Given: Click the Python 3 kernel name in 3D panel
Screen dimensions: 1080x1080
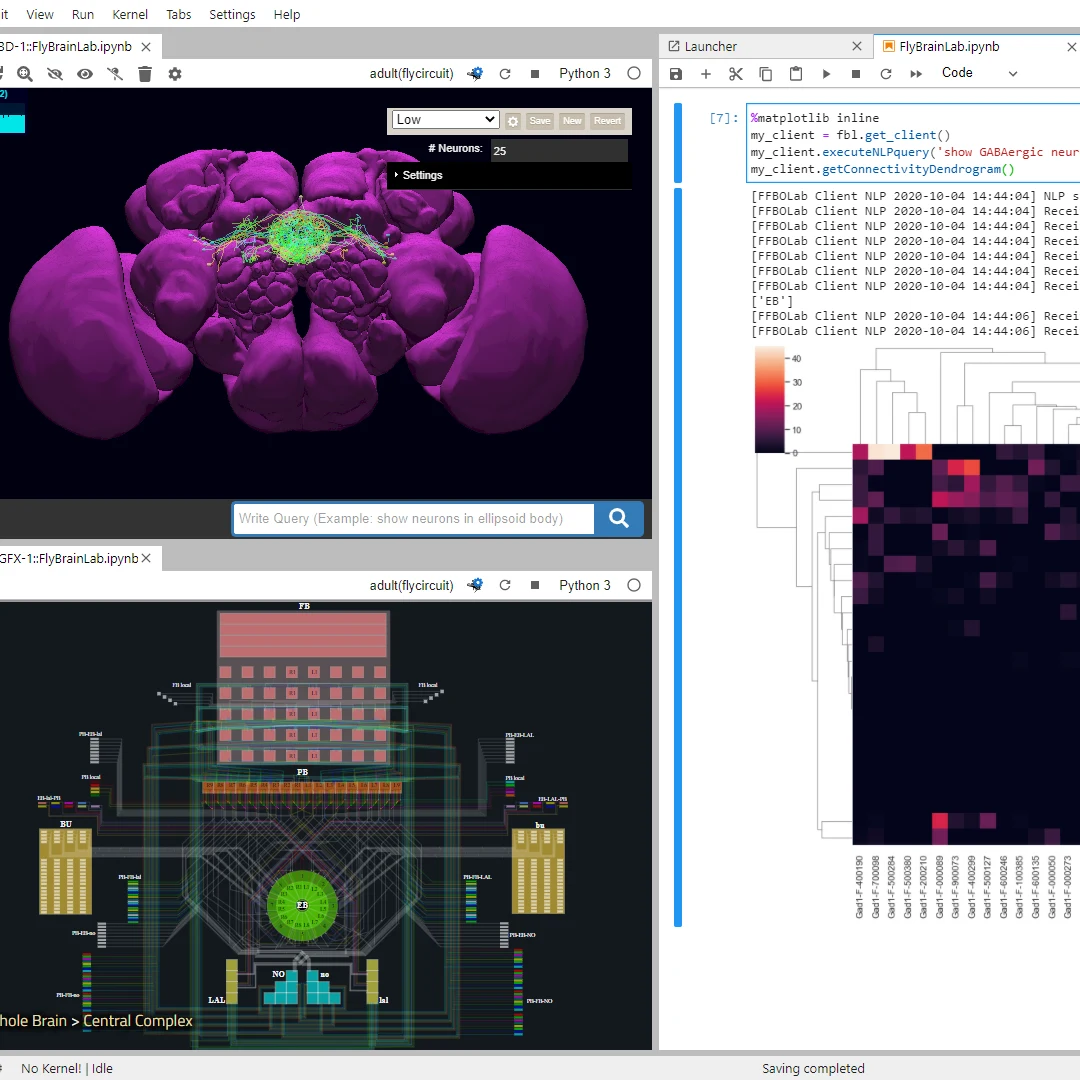Looking at the screenshot, I should coord(585,74).
